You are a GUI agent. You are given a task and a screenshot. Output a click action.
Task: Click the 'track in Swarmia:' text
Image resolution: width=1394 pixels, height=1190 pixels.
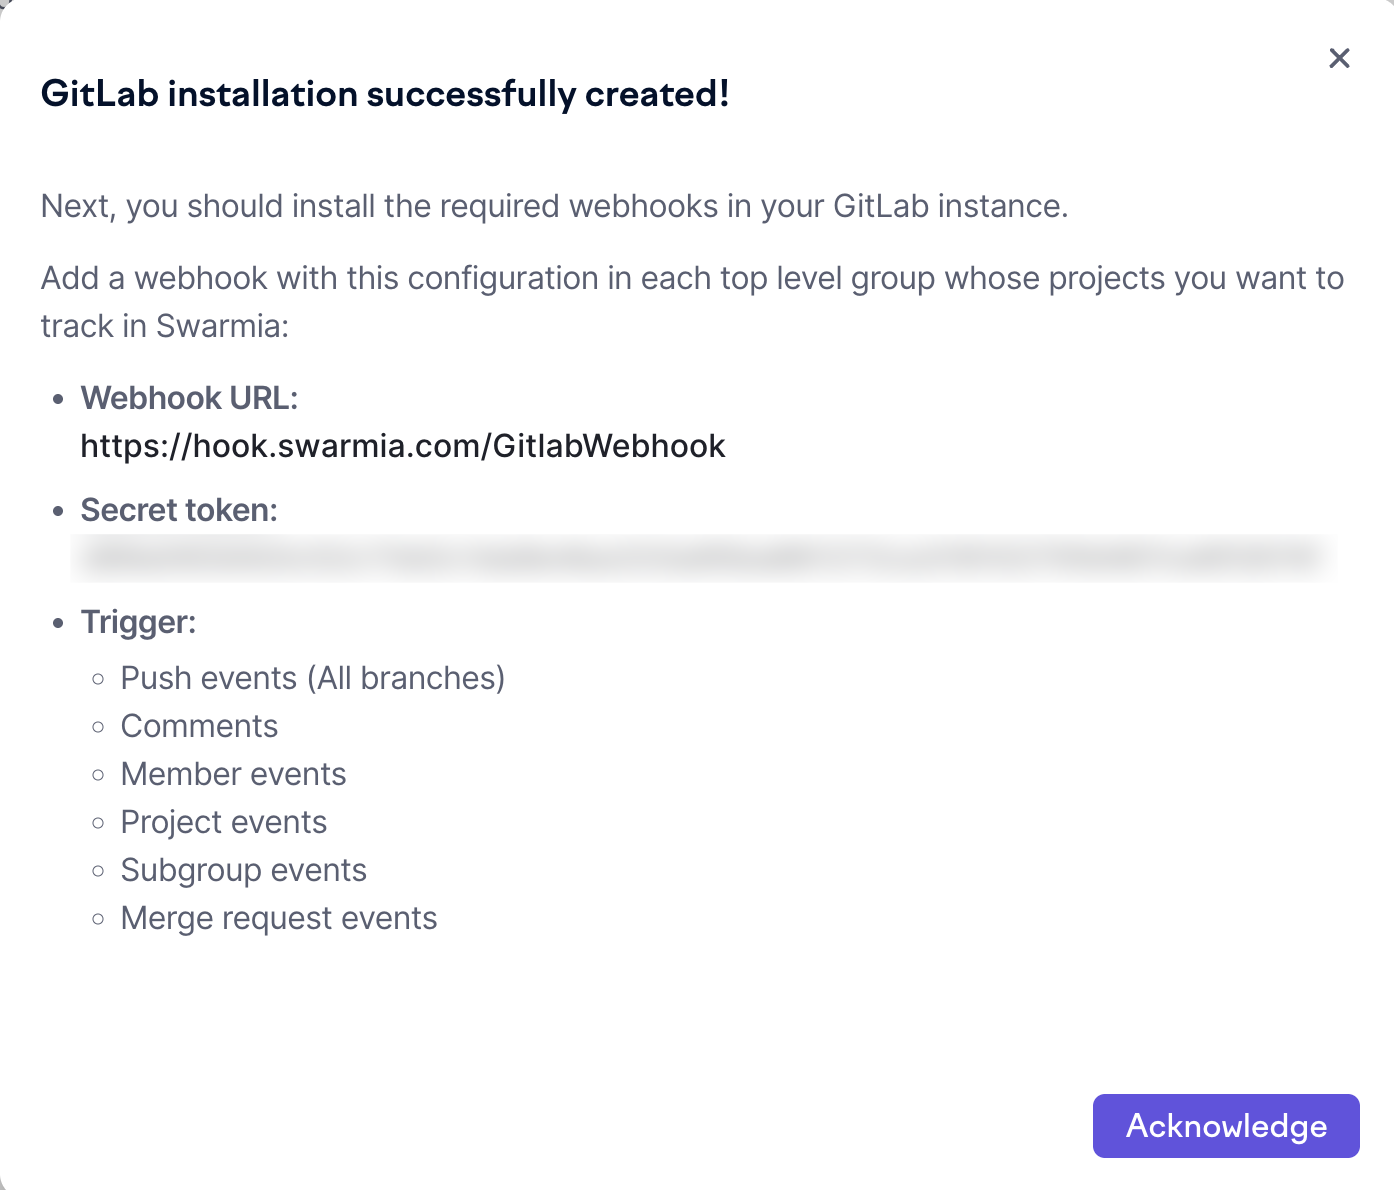(x=165, y=326)
